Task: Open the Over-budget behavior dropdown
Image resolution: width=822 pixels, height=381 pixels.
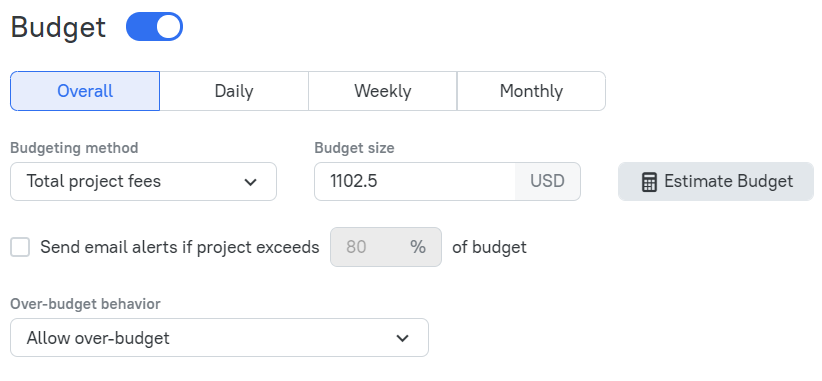Action: point(219,338)
